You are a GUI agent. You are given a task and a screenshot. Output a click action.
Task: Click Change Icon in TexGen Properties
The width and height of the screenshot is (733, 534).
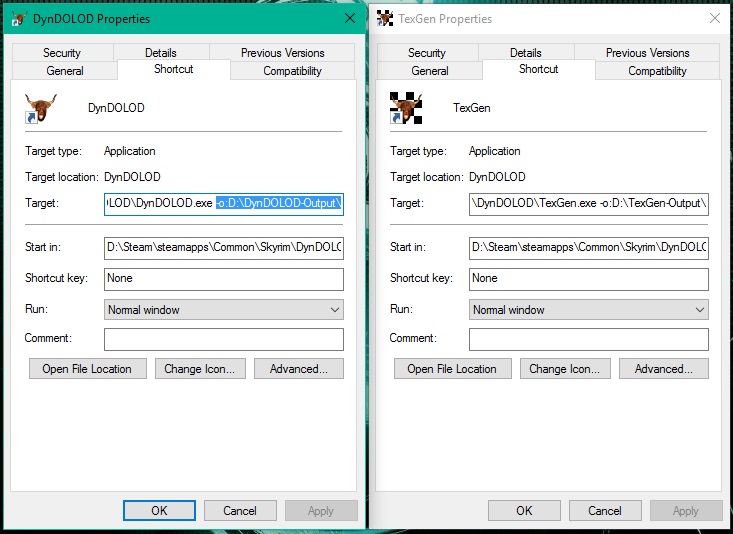click(x=565, y=368)
